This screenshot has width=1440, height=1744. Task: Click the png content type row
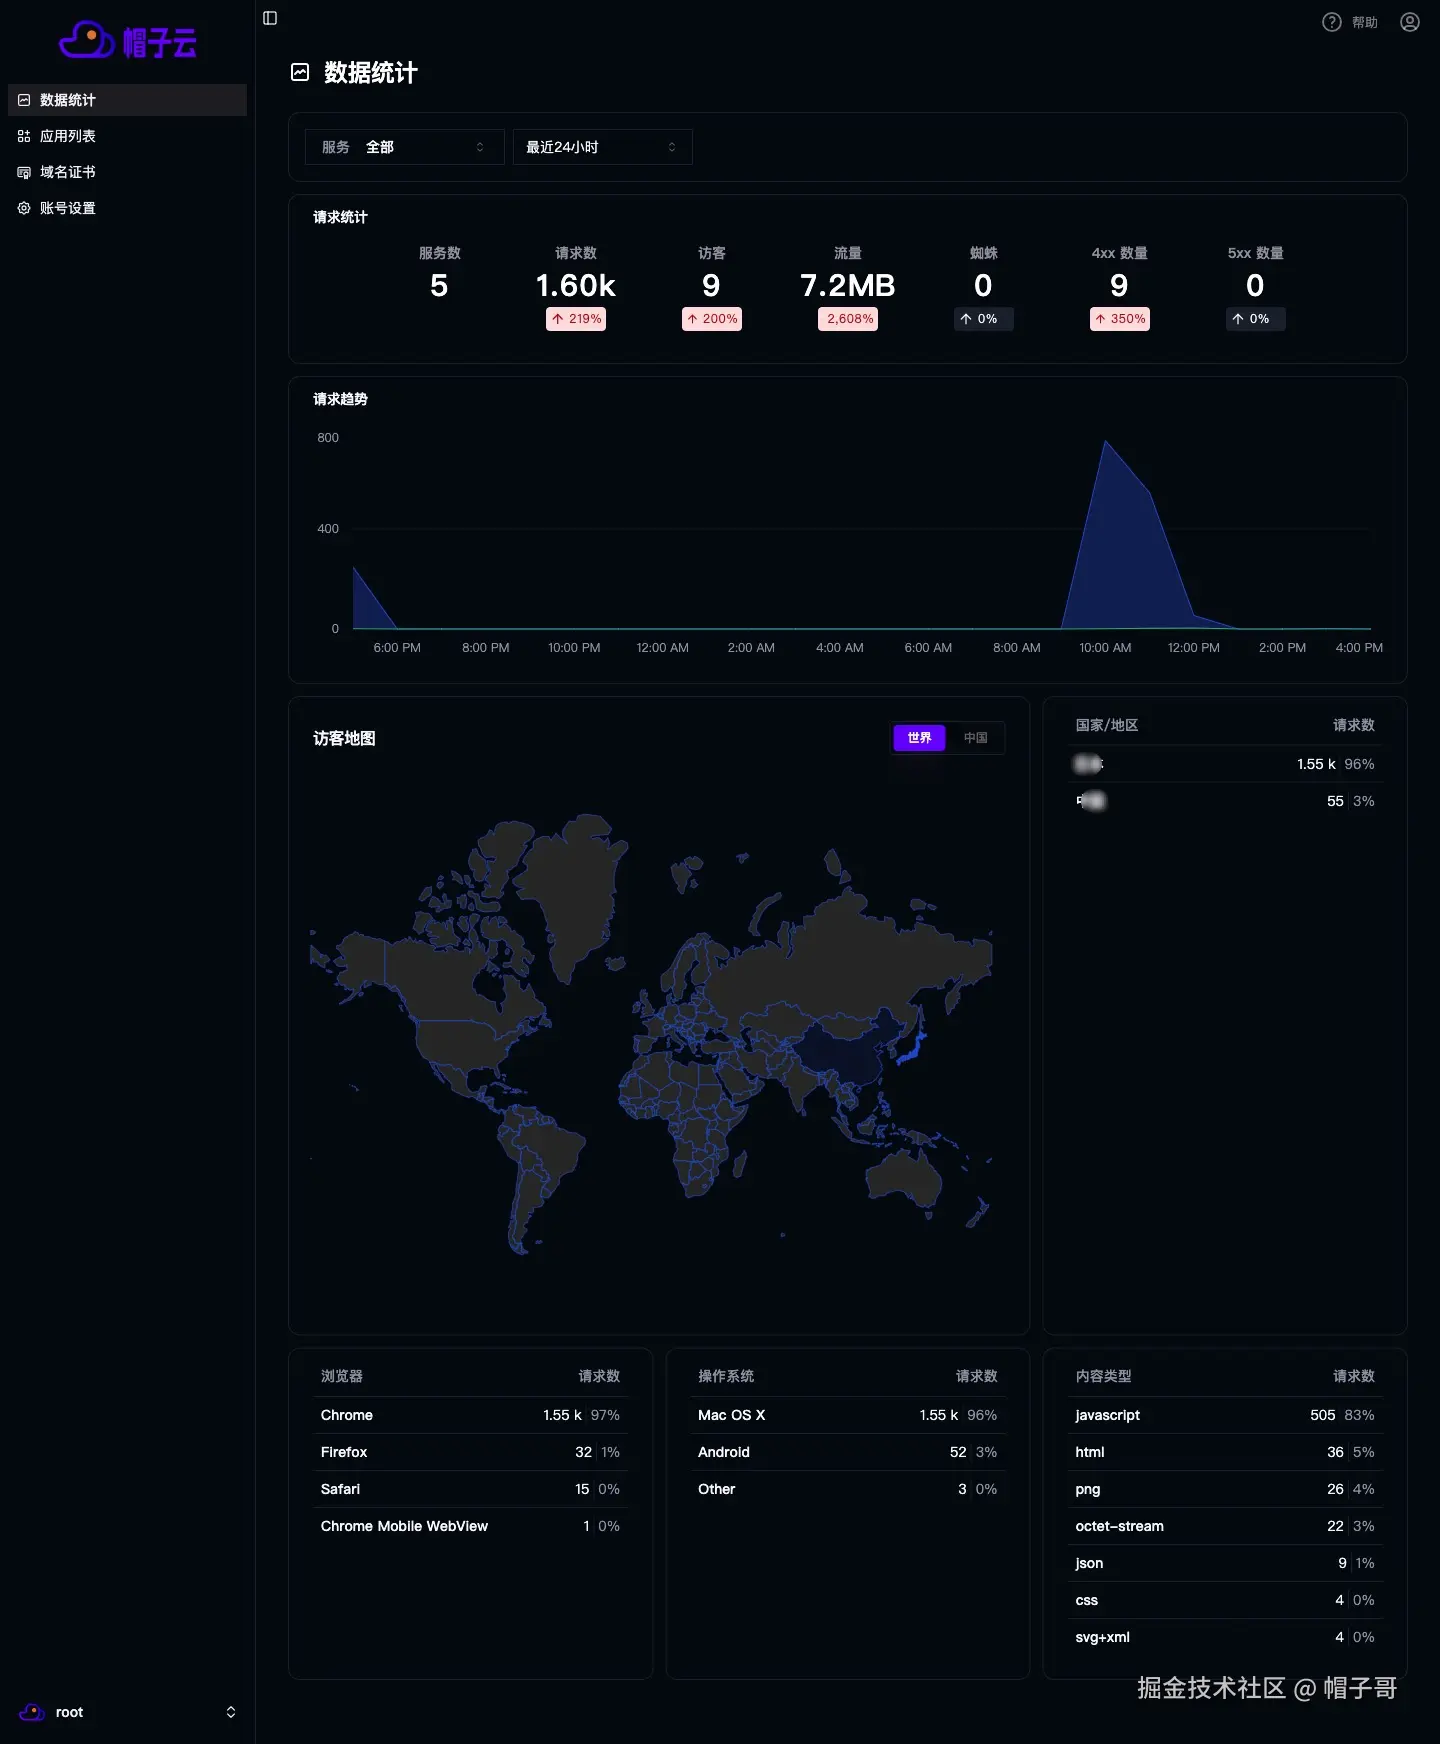[x=1225, y=1489]
